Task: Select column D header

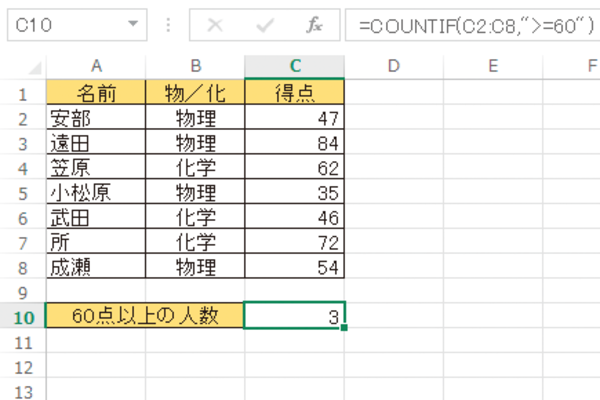Action: (394, 67)
